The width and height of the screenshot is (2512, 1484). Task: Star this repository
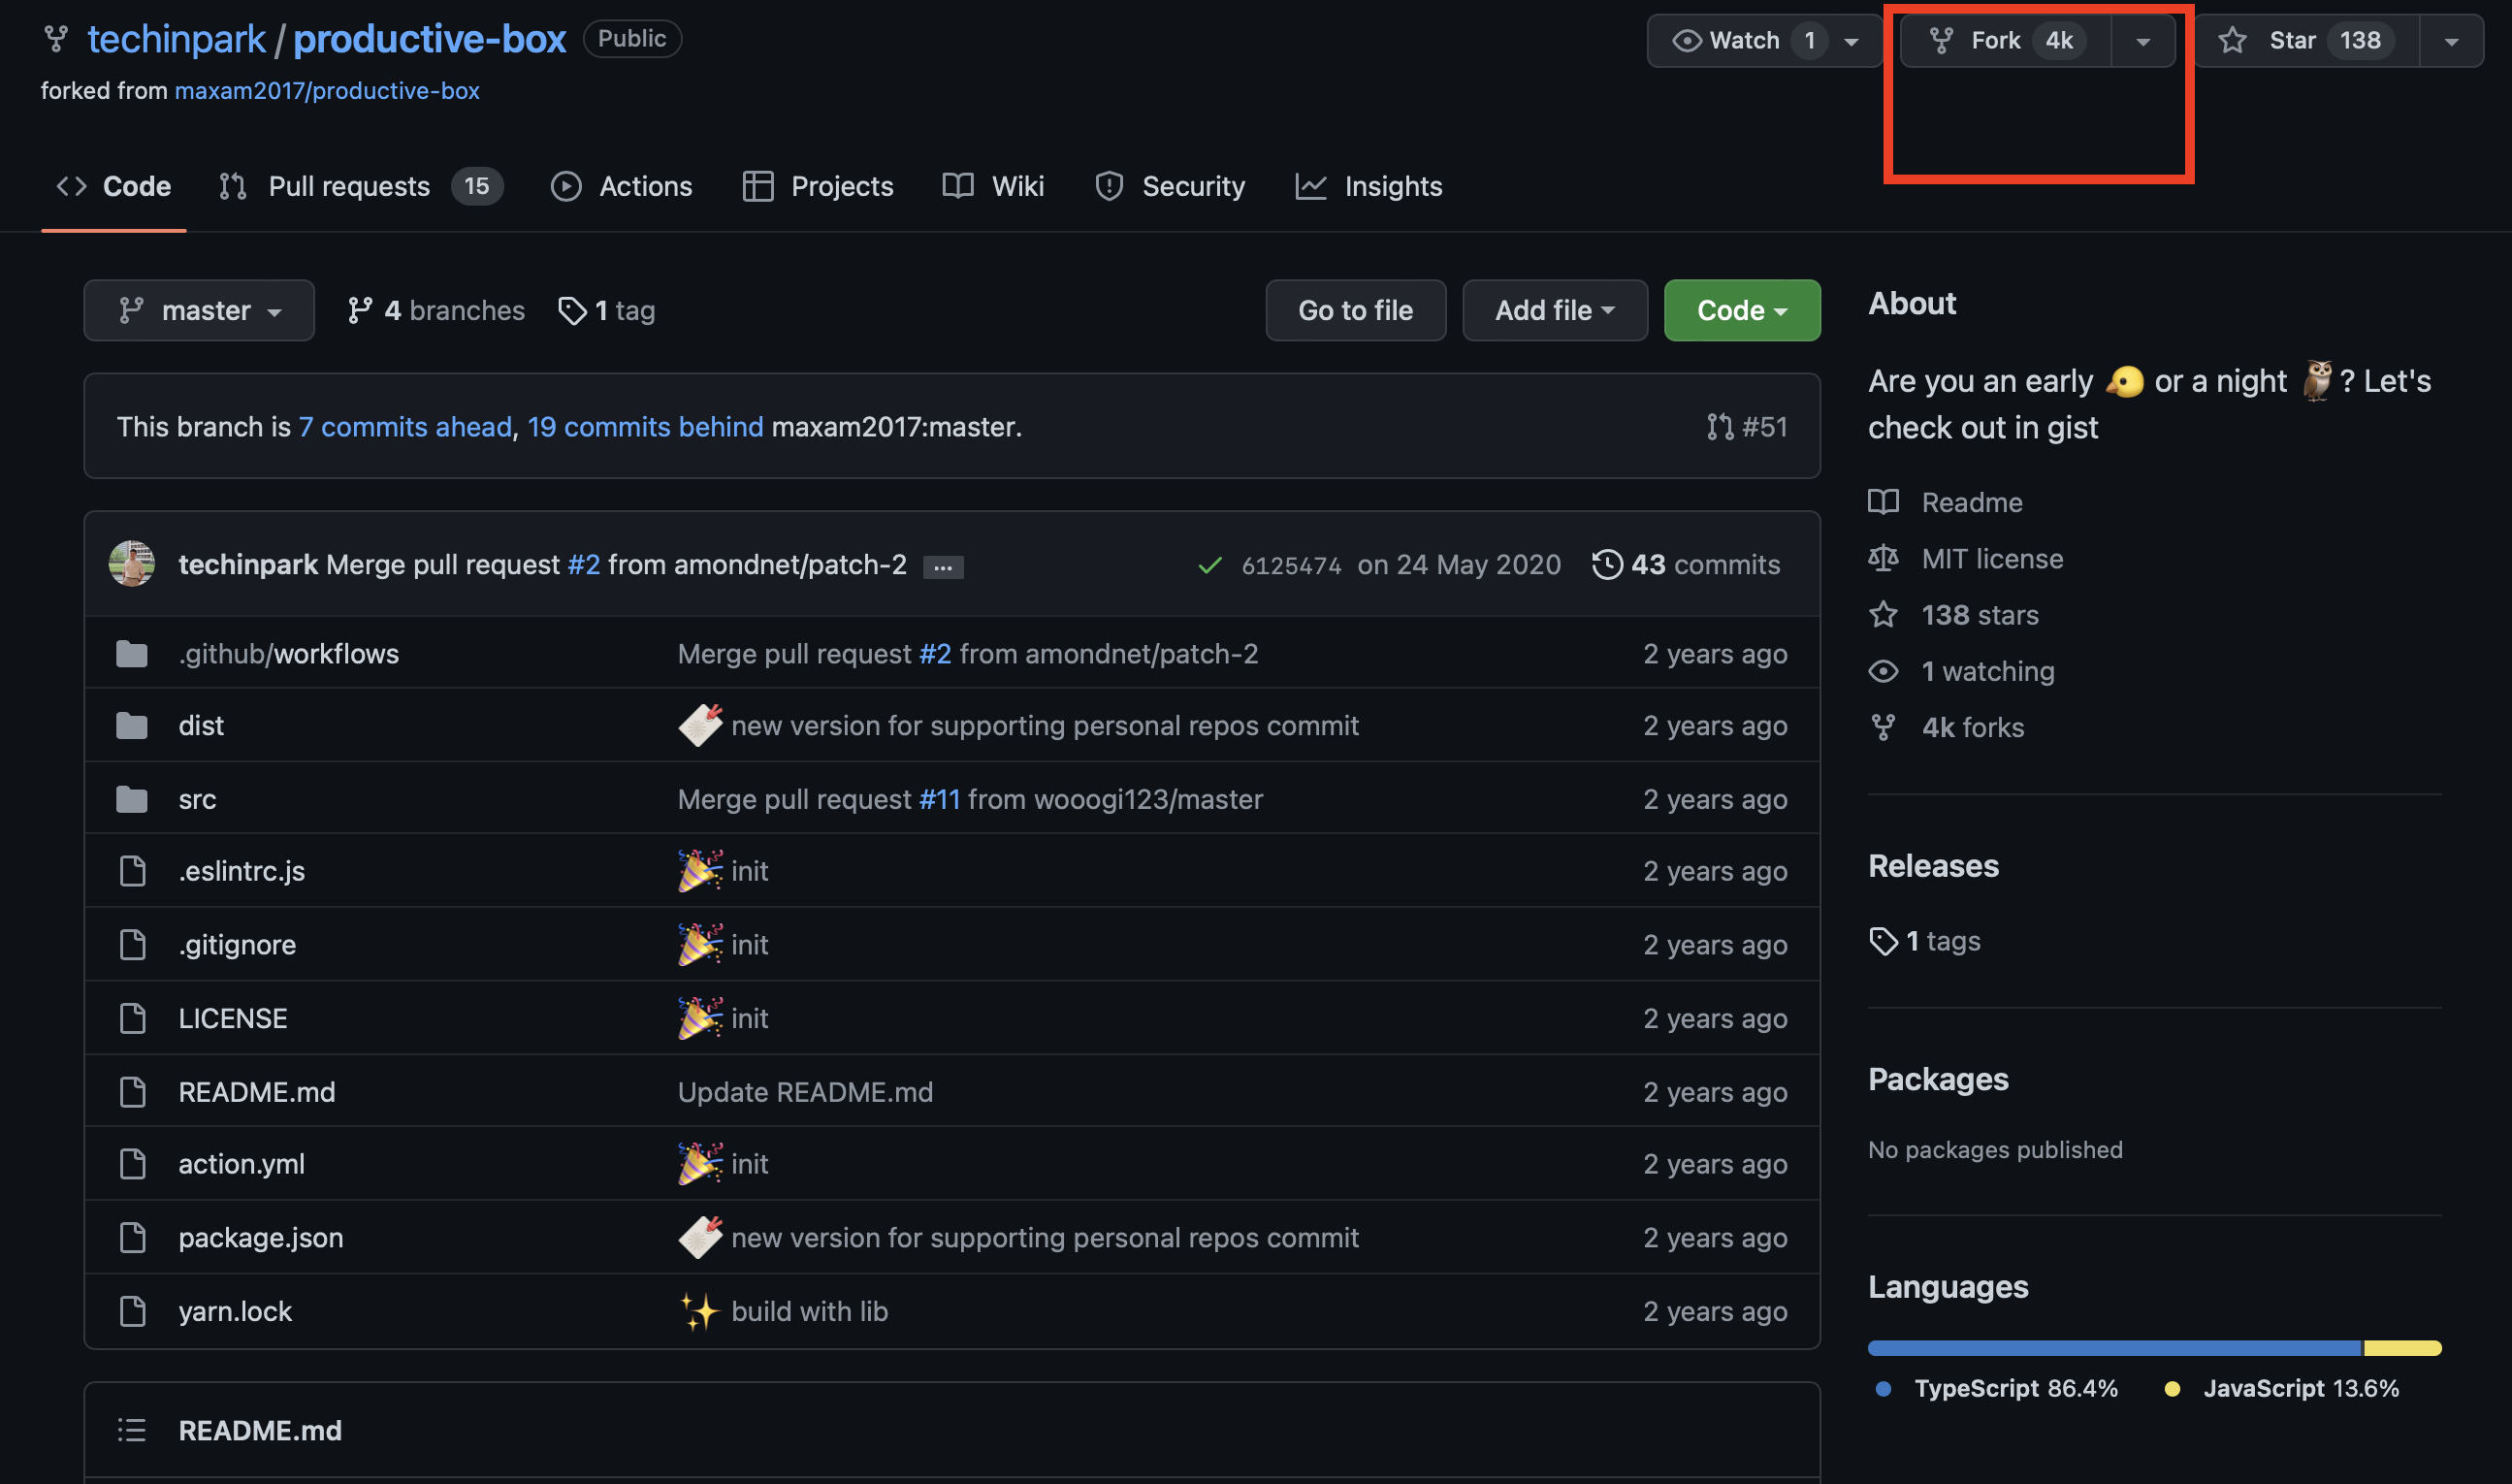tap(2306, 41)
